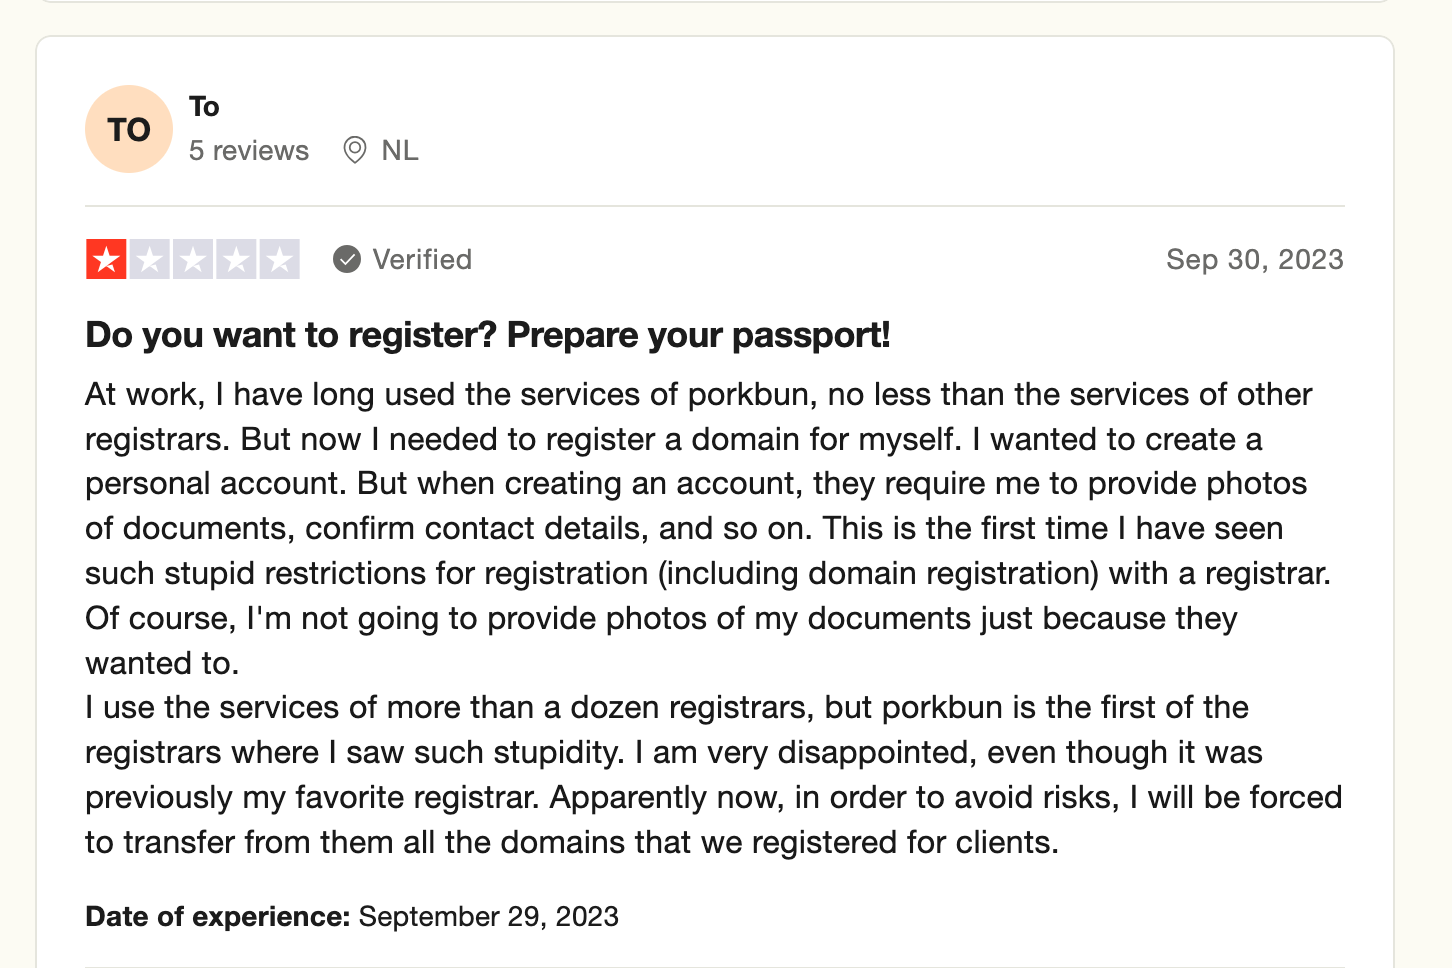Click the second gray rating star
The height and width of the screenshot is (968, 1452).
(149, 260)
